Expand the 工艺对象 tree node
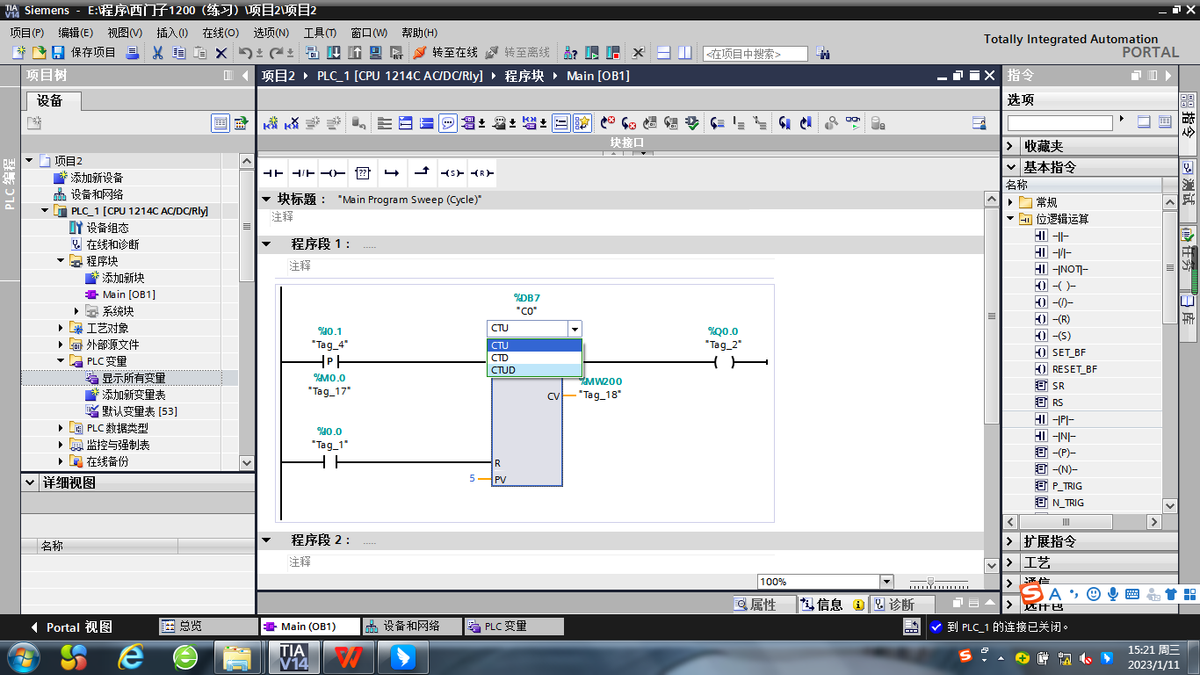This screenshot has height=675, width=1200. coord(61,328)
